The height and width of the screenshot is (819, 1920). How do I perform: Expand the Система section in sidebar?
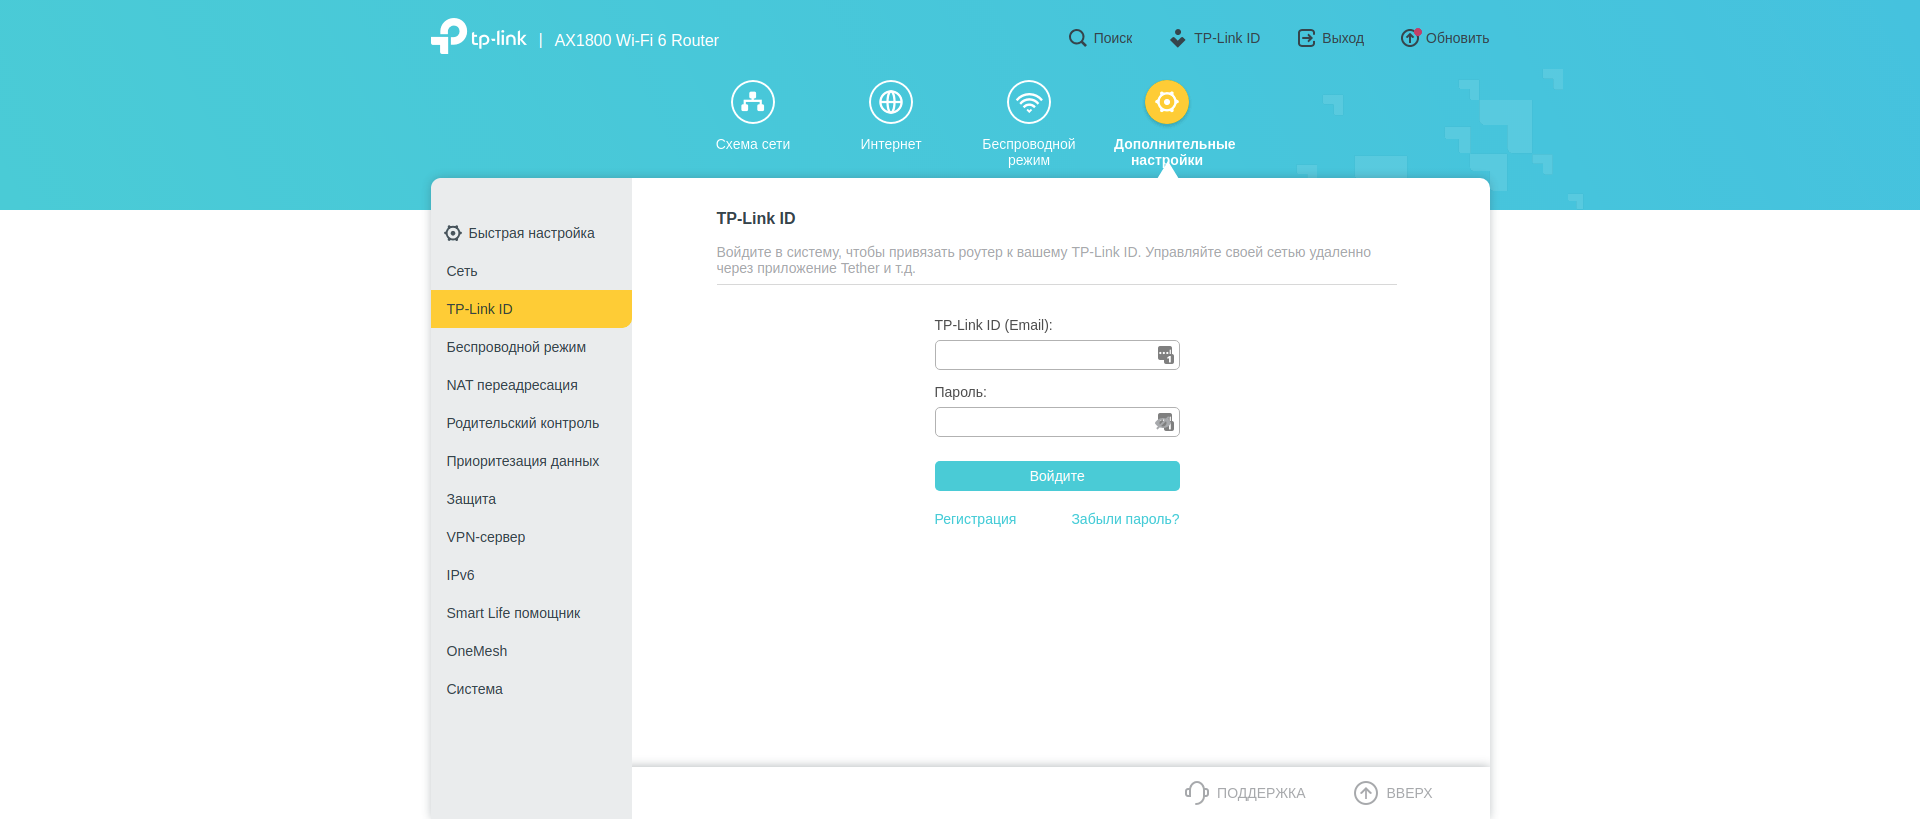[474, 689]
